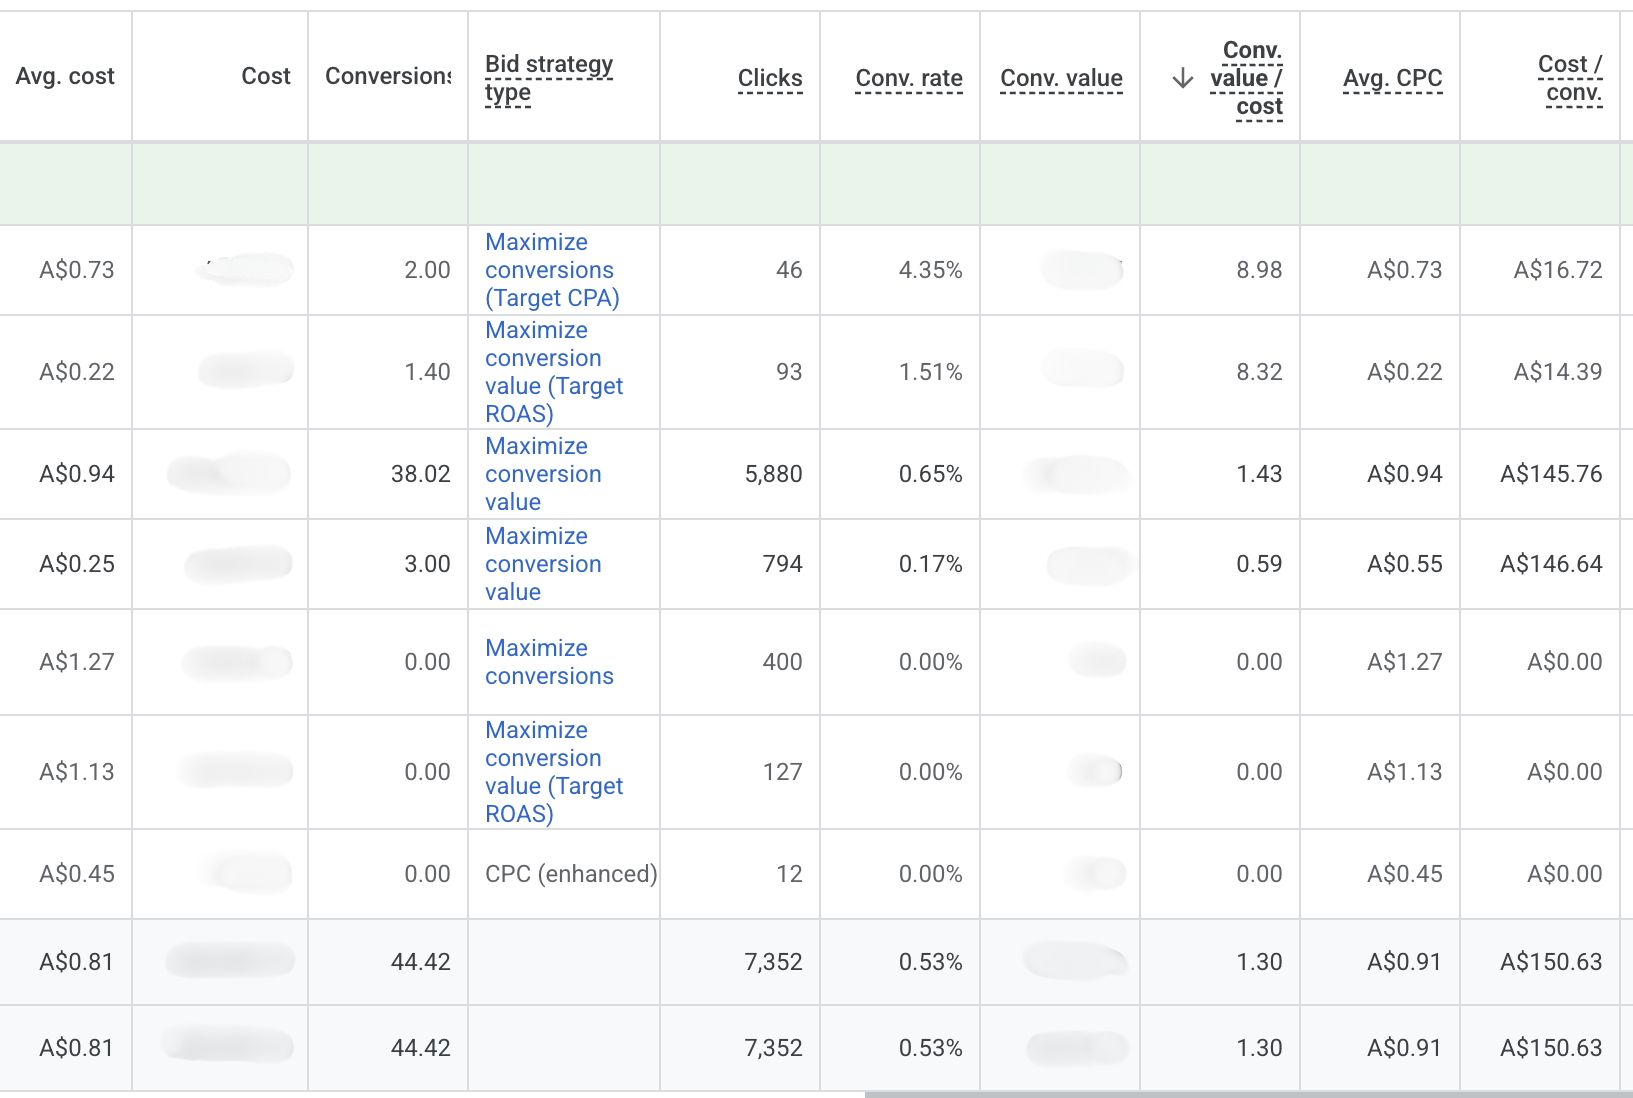Open Maximize conversion value link in 794 clicks row
Image resolution: width=1633 pixels, height=1098 pixels.
543,564
